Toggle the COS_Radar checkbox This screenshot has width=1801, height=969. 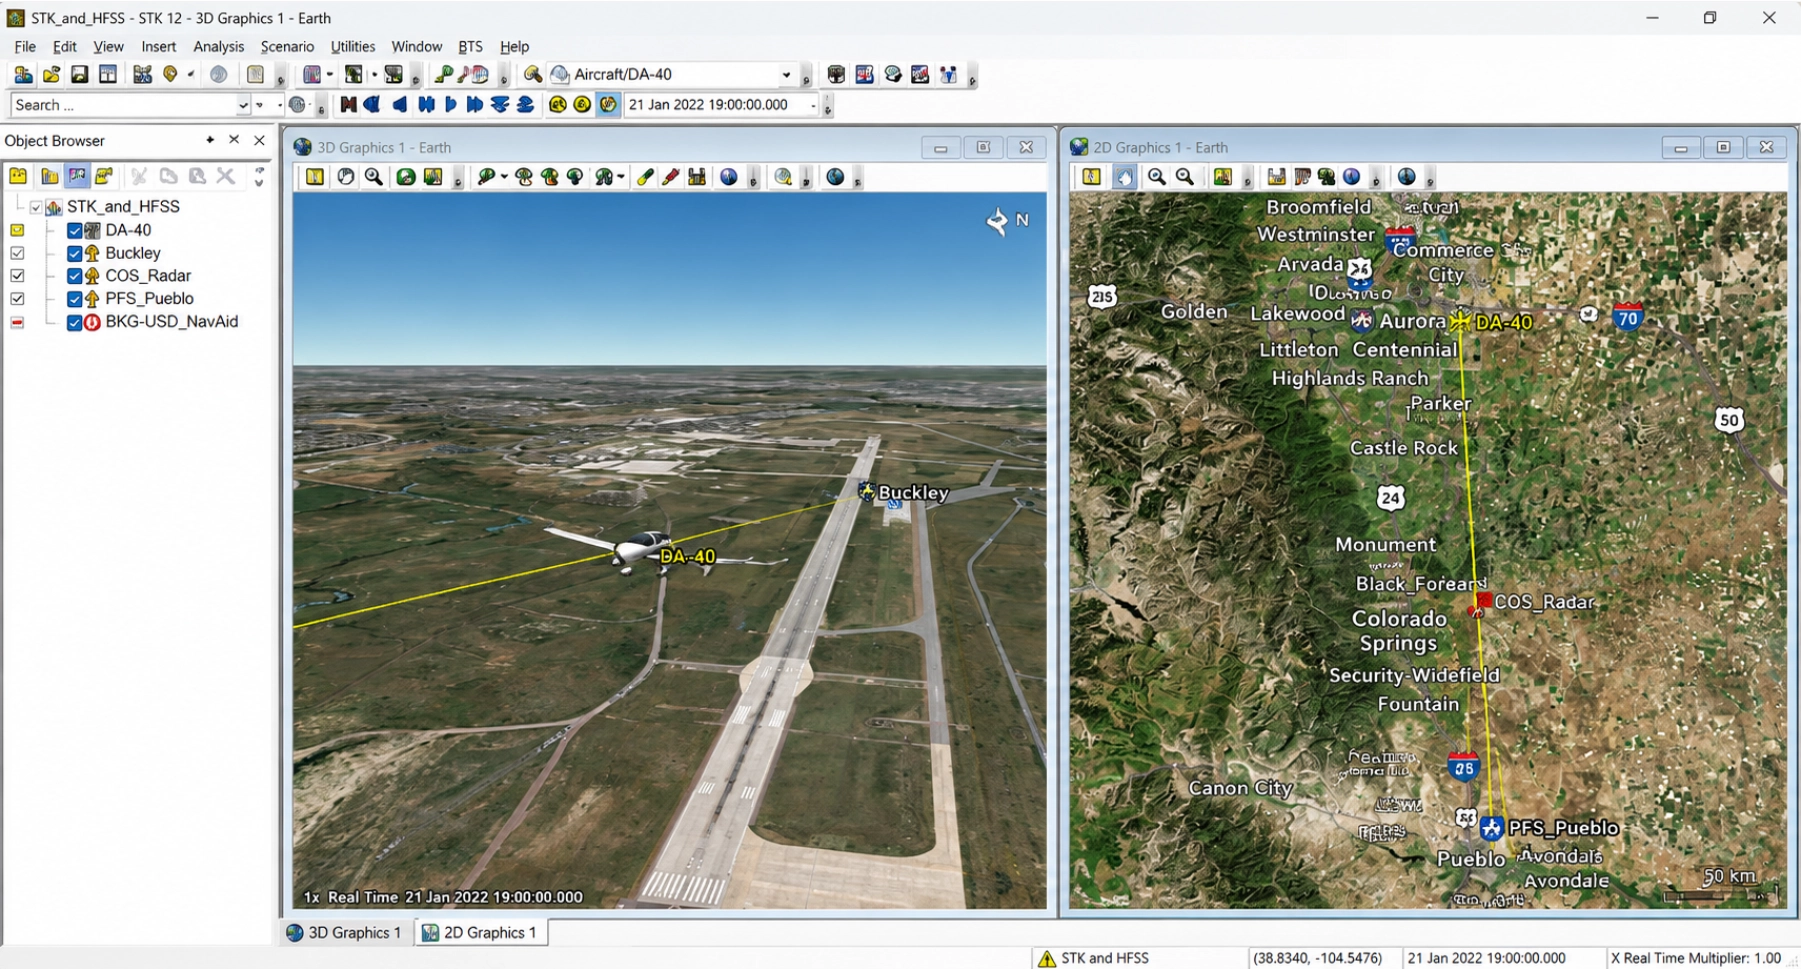74,276
